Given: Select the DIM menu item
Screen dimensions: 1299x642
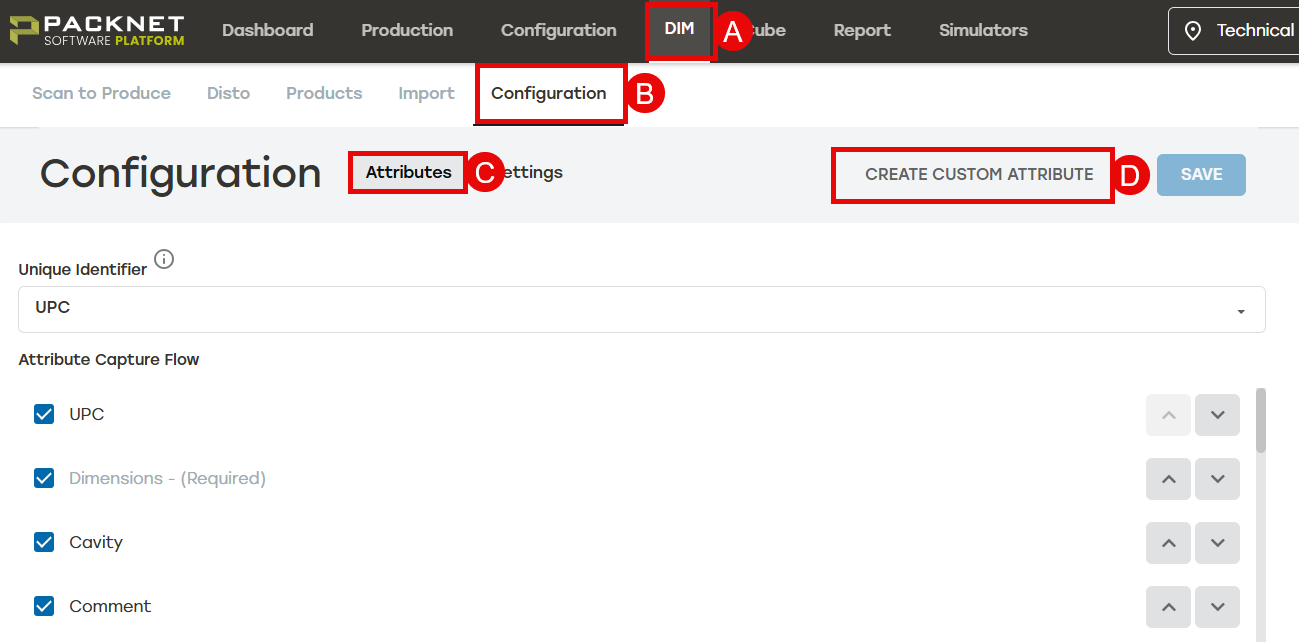Looking at the screenshot, I should coord(679,29).
